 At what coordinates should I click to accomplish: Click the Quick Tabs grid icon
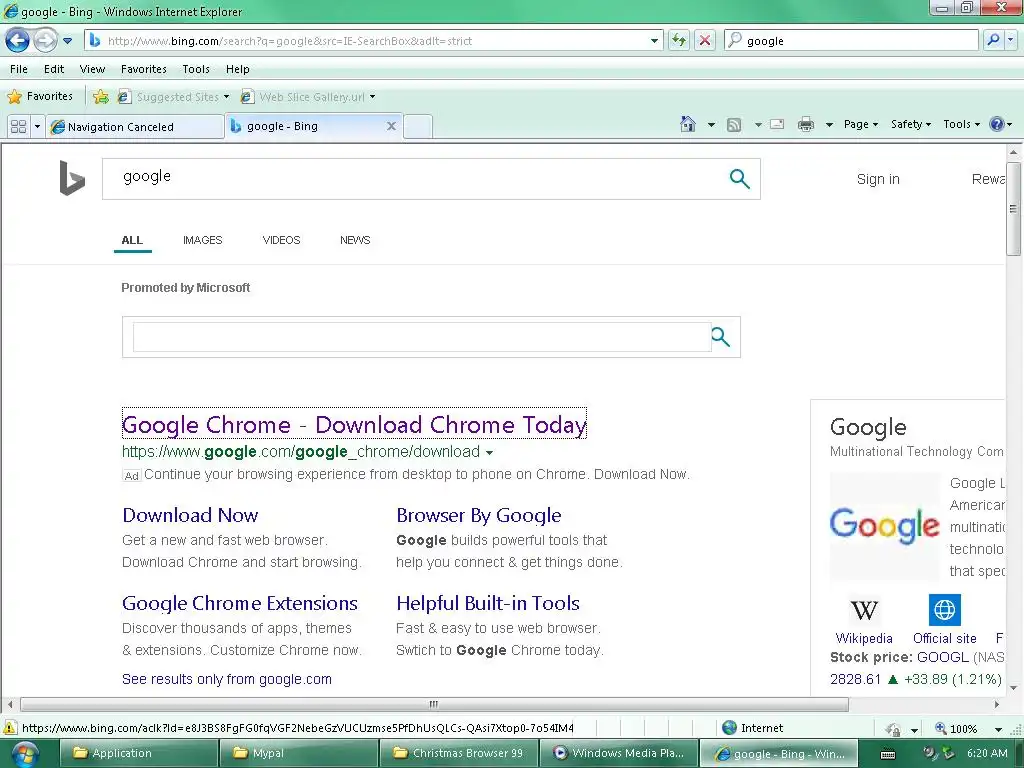pyautogui.click(x=18, y=126)
